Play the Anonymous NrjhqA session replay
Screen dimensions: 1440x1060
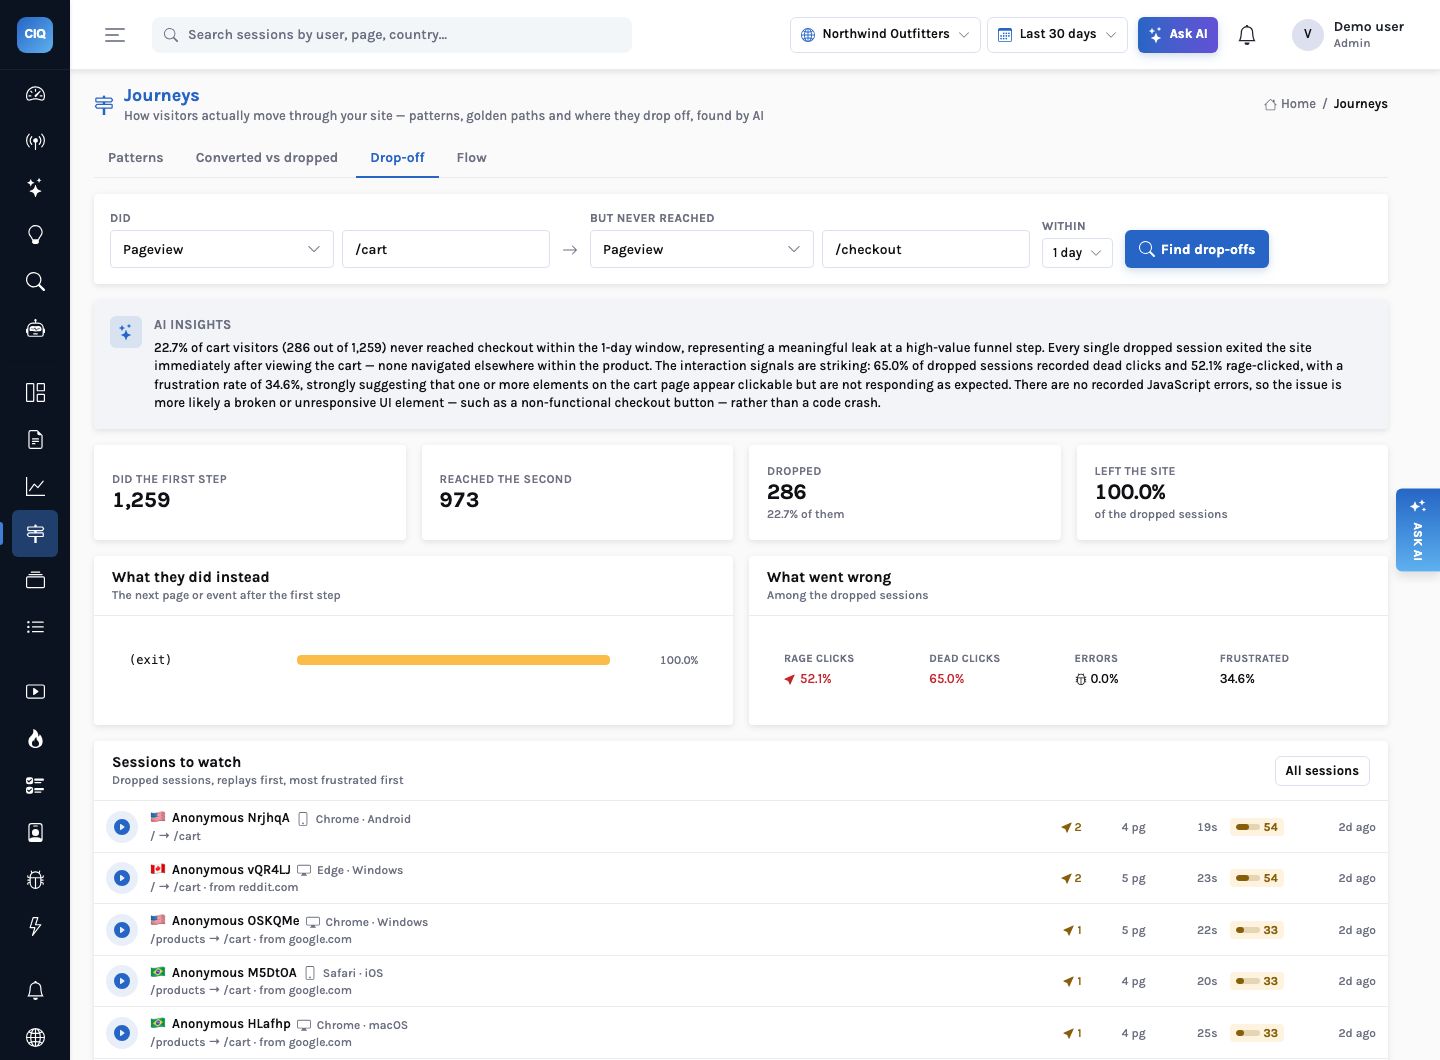click(122, 827)
